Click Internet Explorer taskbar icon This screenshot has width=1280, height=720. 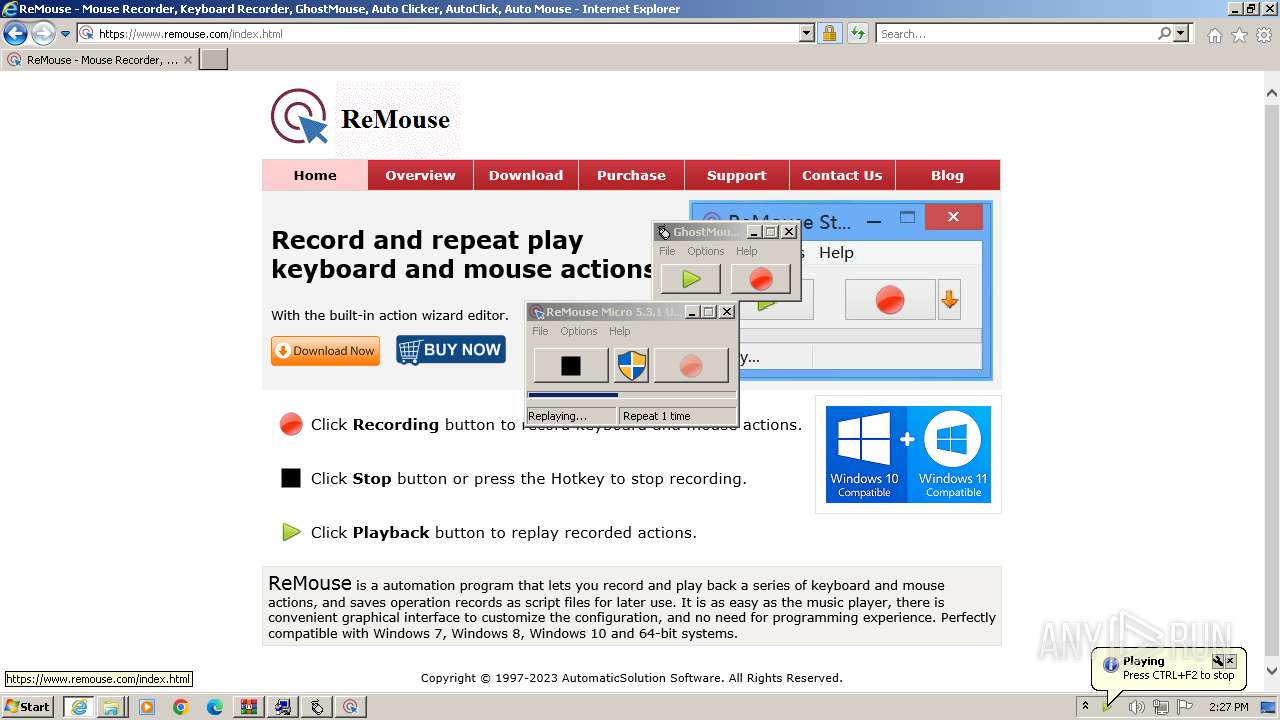point(78,707)
